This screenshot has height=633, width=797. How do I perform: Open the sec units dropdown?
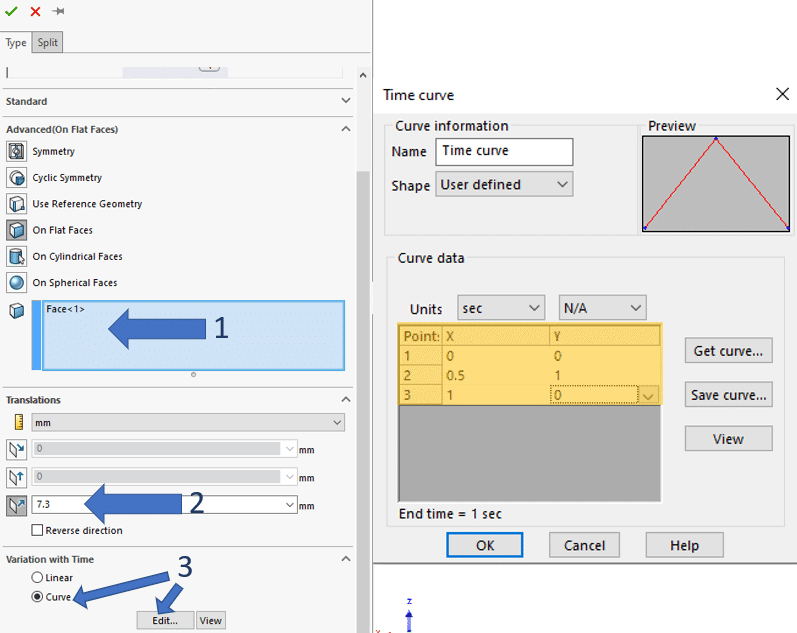(500, 308)
